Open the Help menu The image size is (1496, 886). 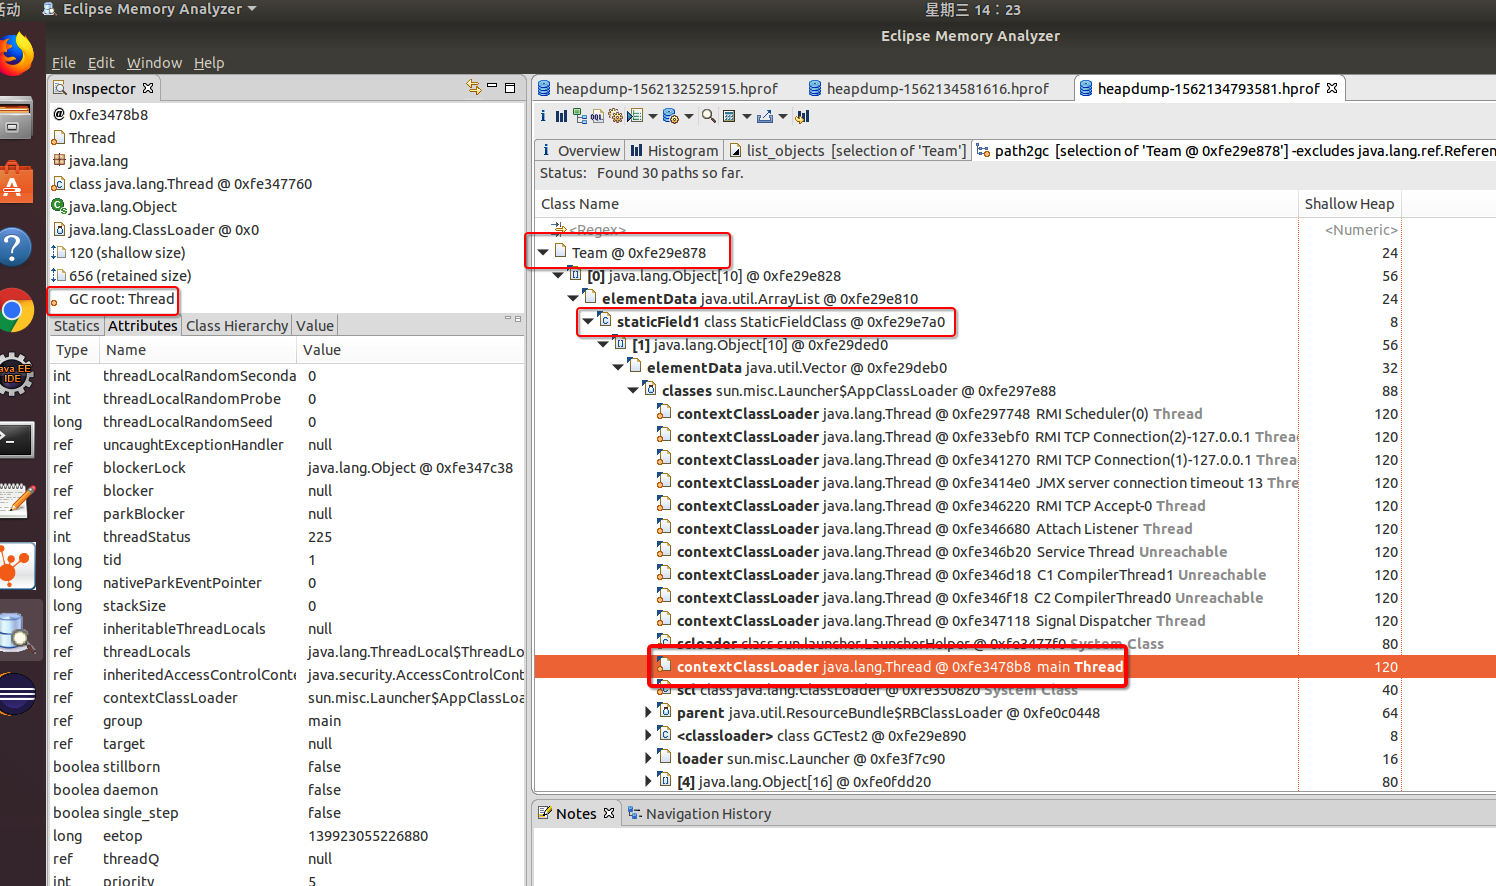point(209,62)
